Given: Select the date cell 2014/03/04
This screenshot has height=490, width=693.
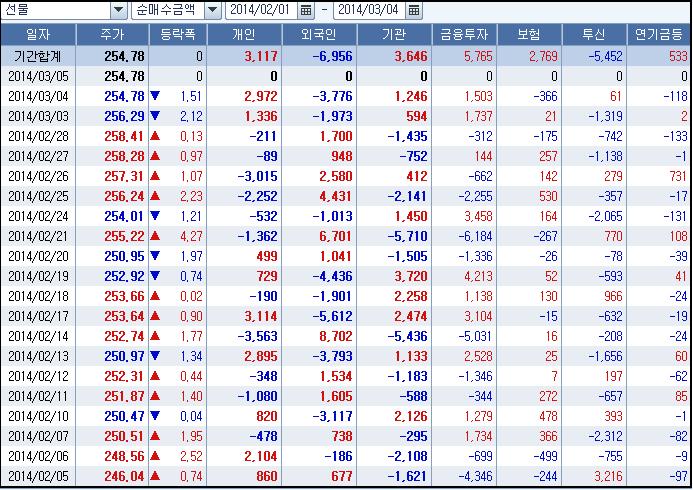Looking at the screenshot, I should 38,96.
